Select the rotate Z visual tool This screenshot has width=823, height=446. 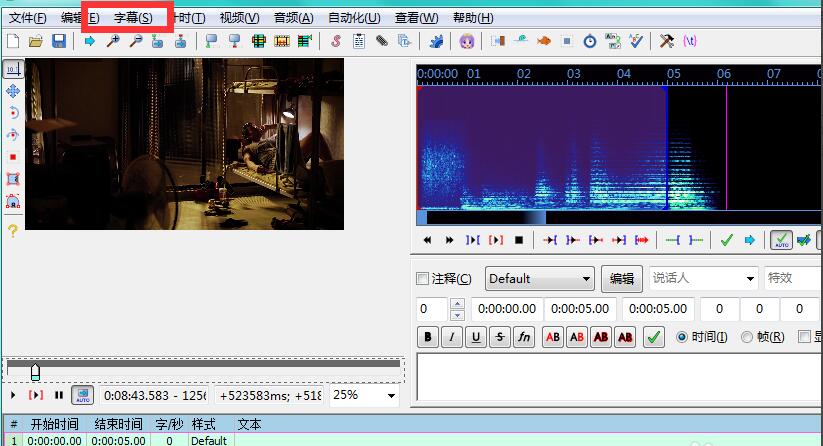click(13, 113)
